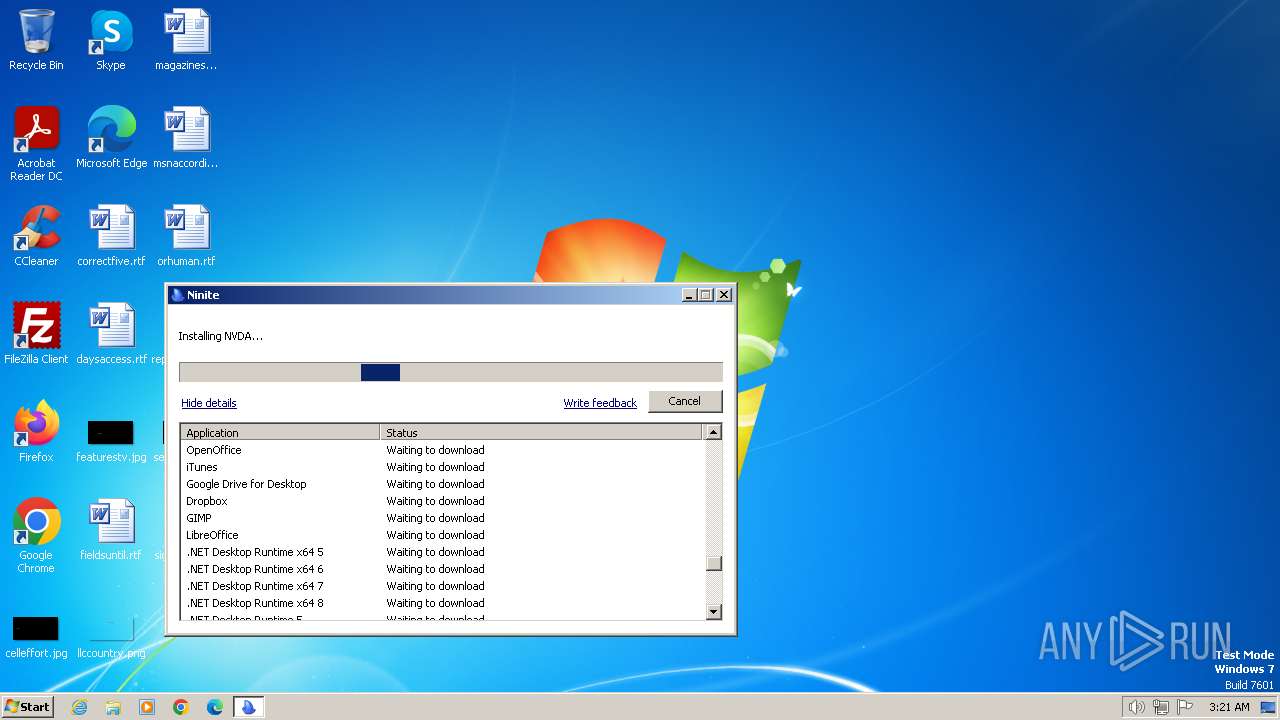Screen dimensions: 1280x720
Task: Open the Google Chrome desktop shortcut
Action: [36, 536]
